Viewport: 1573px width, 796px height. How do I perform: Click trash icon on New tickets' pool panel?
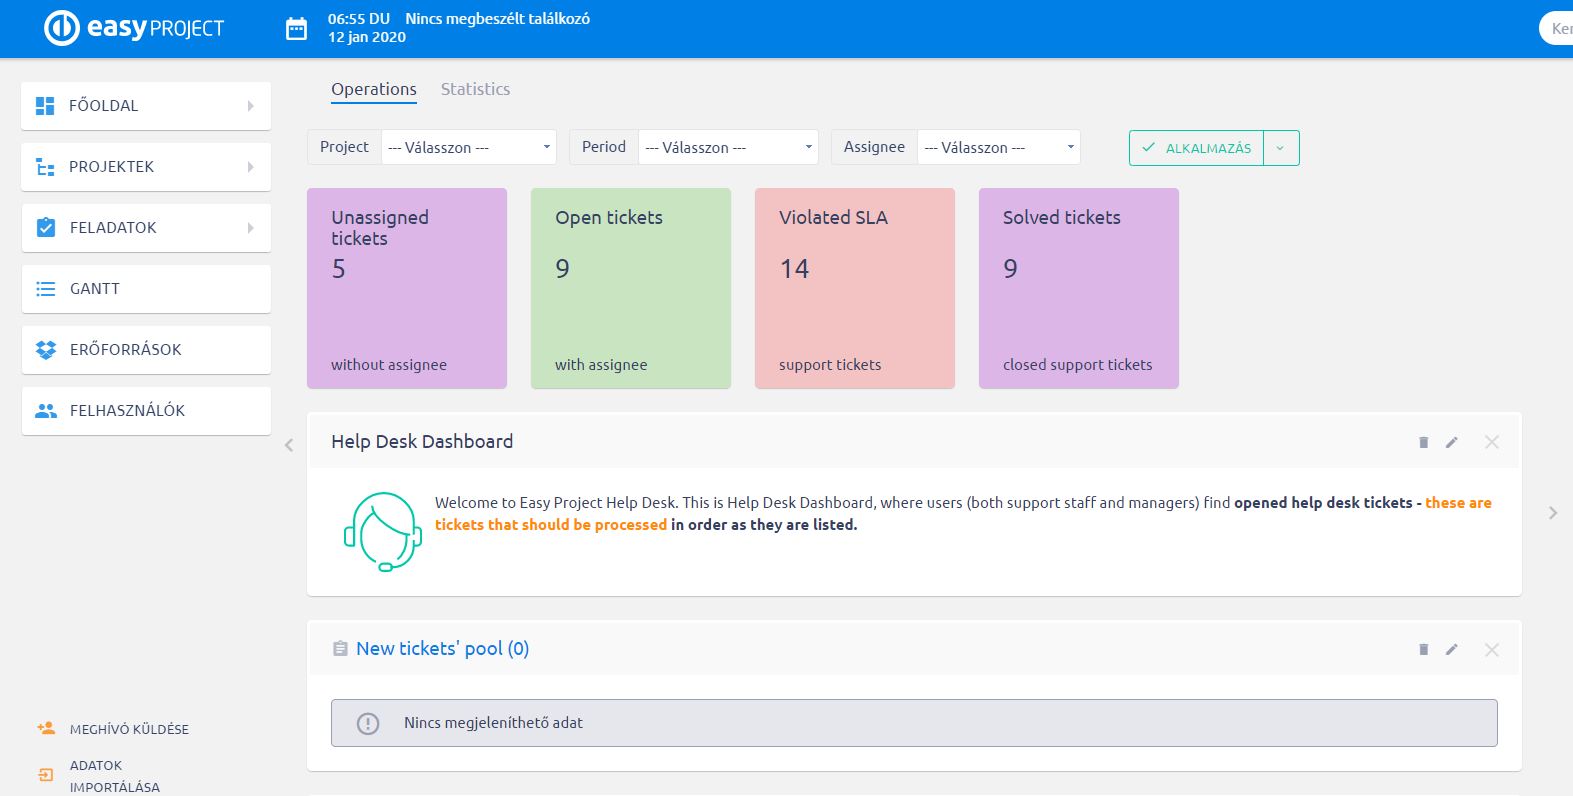1423,650
